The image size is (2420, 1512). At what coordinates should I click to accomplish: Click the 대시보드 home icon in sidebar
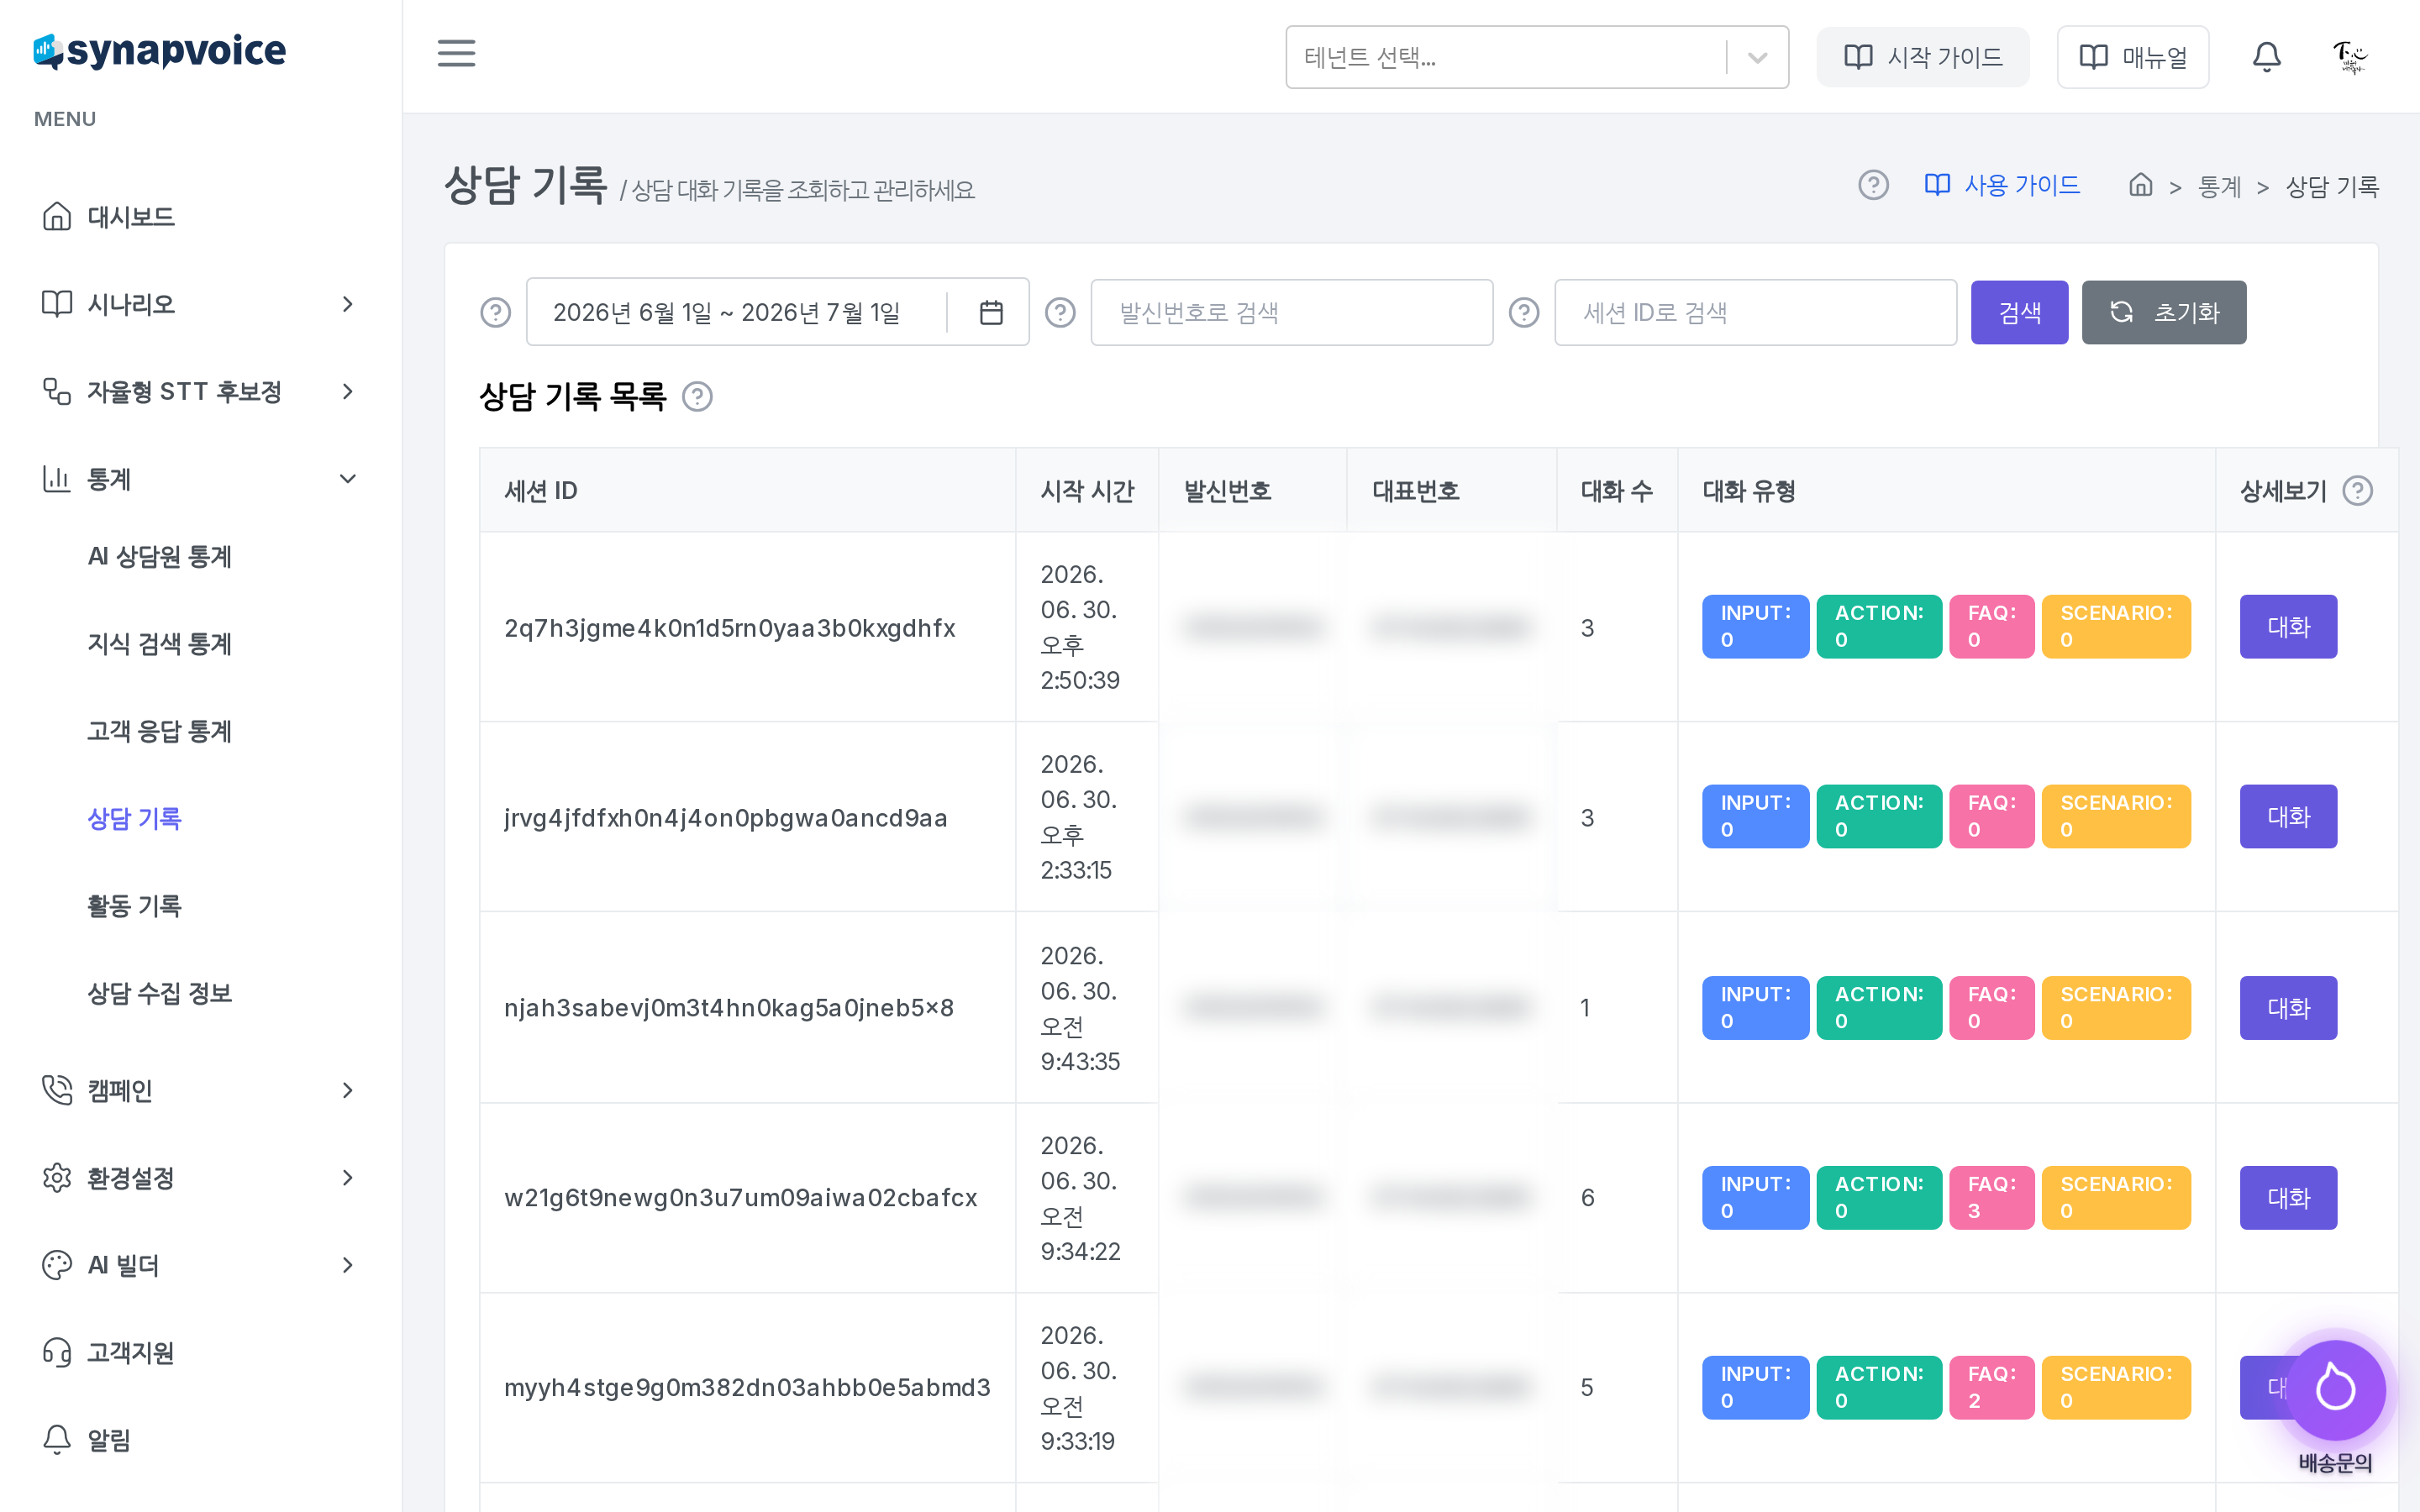[x=57, y=216]
